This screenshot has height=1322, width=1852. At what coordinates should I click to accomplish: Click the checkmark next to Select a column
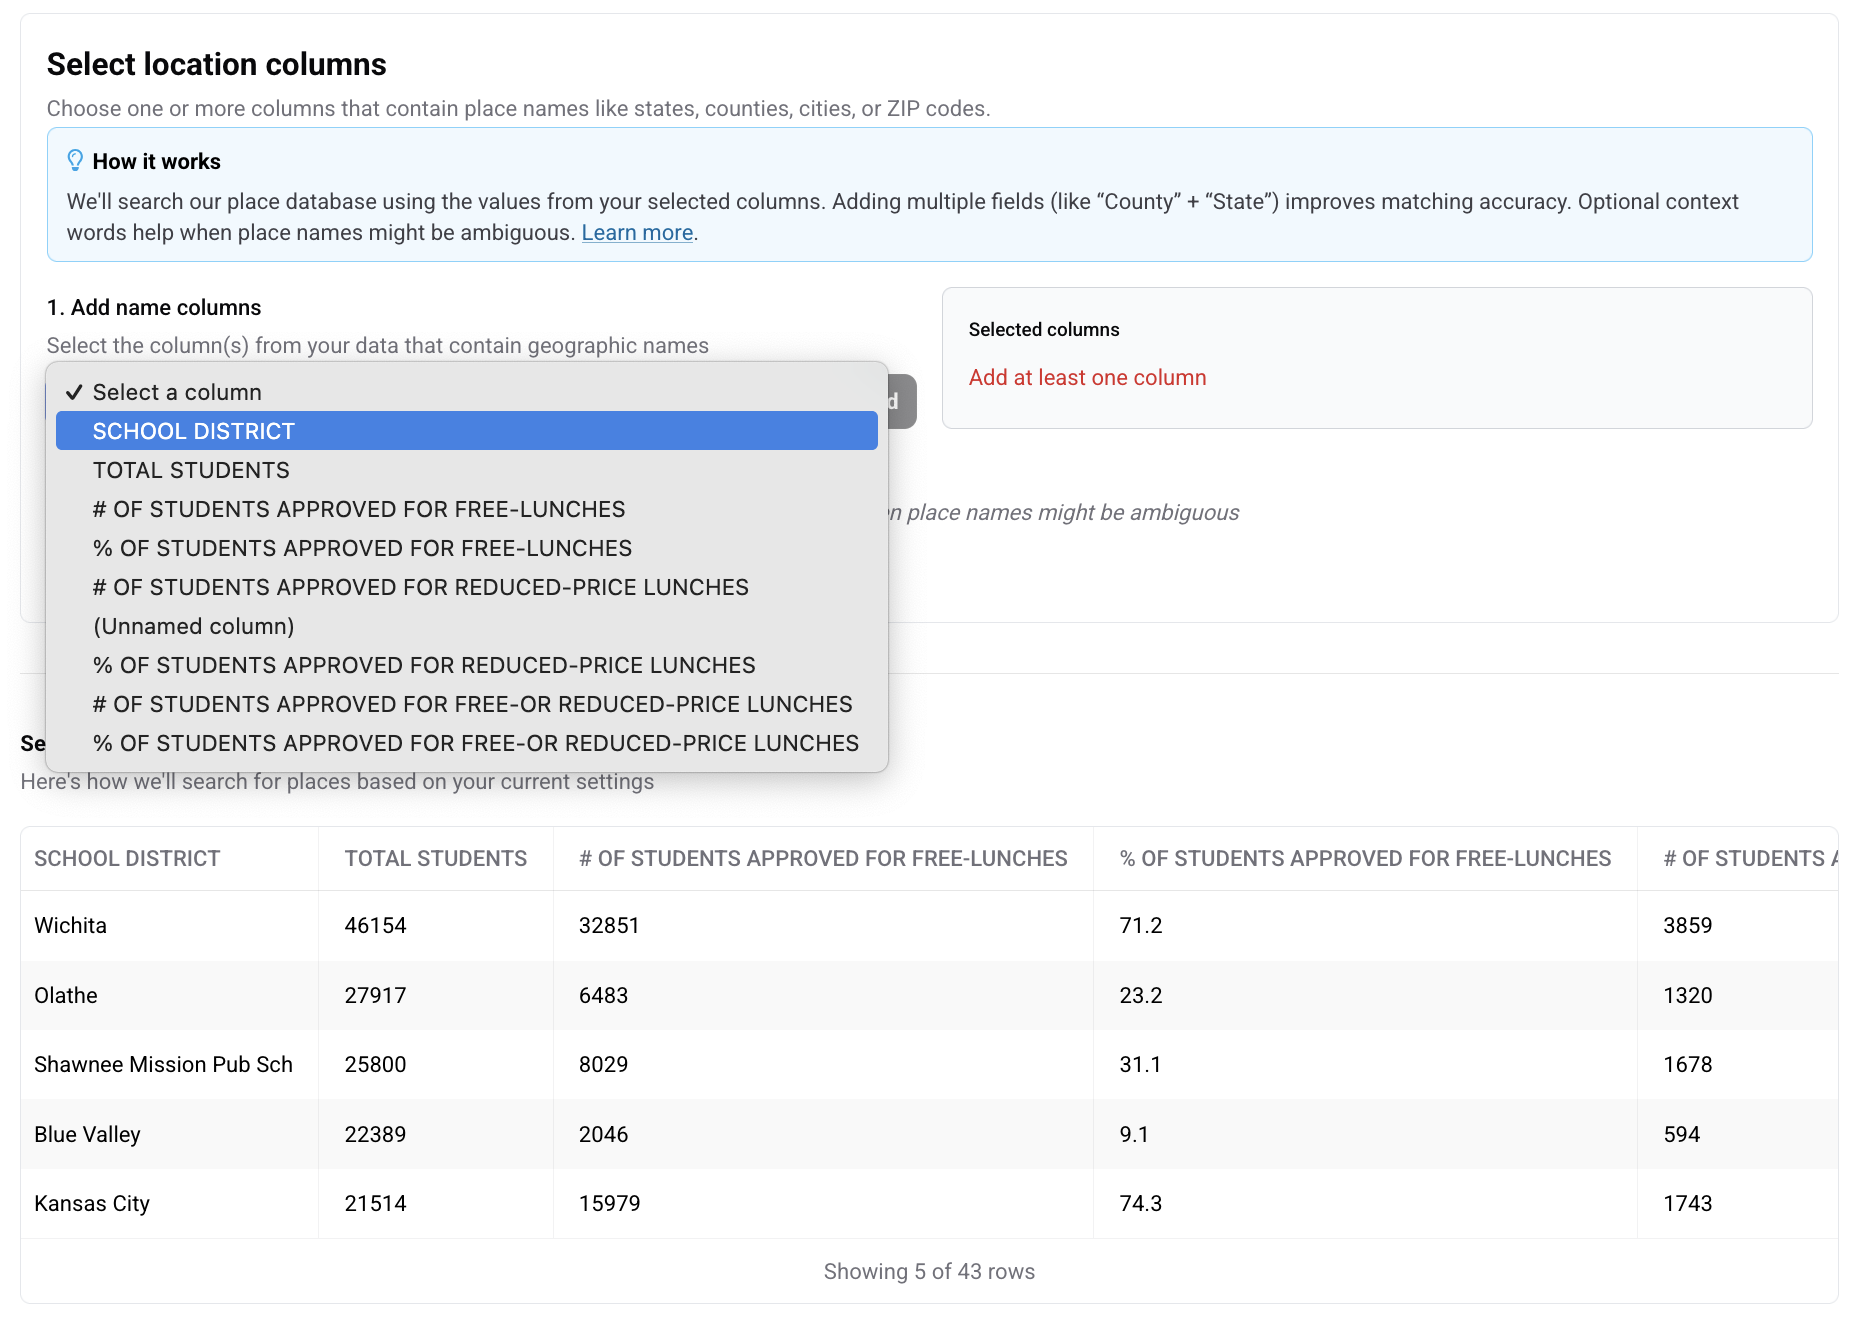(x=74, y=392)
